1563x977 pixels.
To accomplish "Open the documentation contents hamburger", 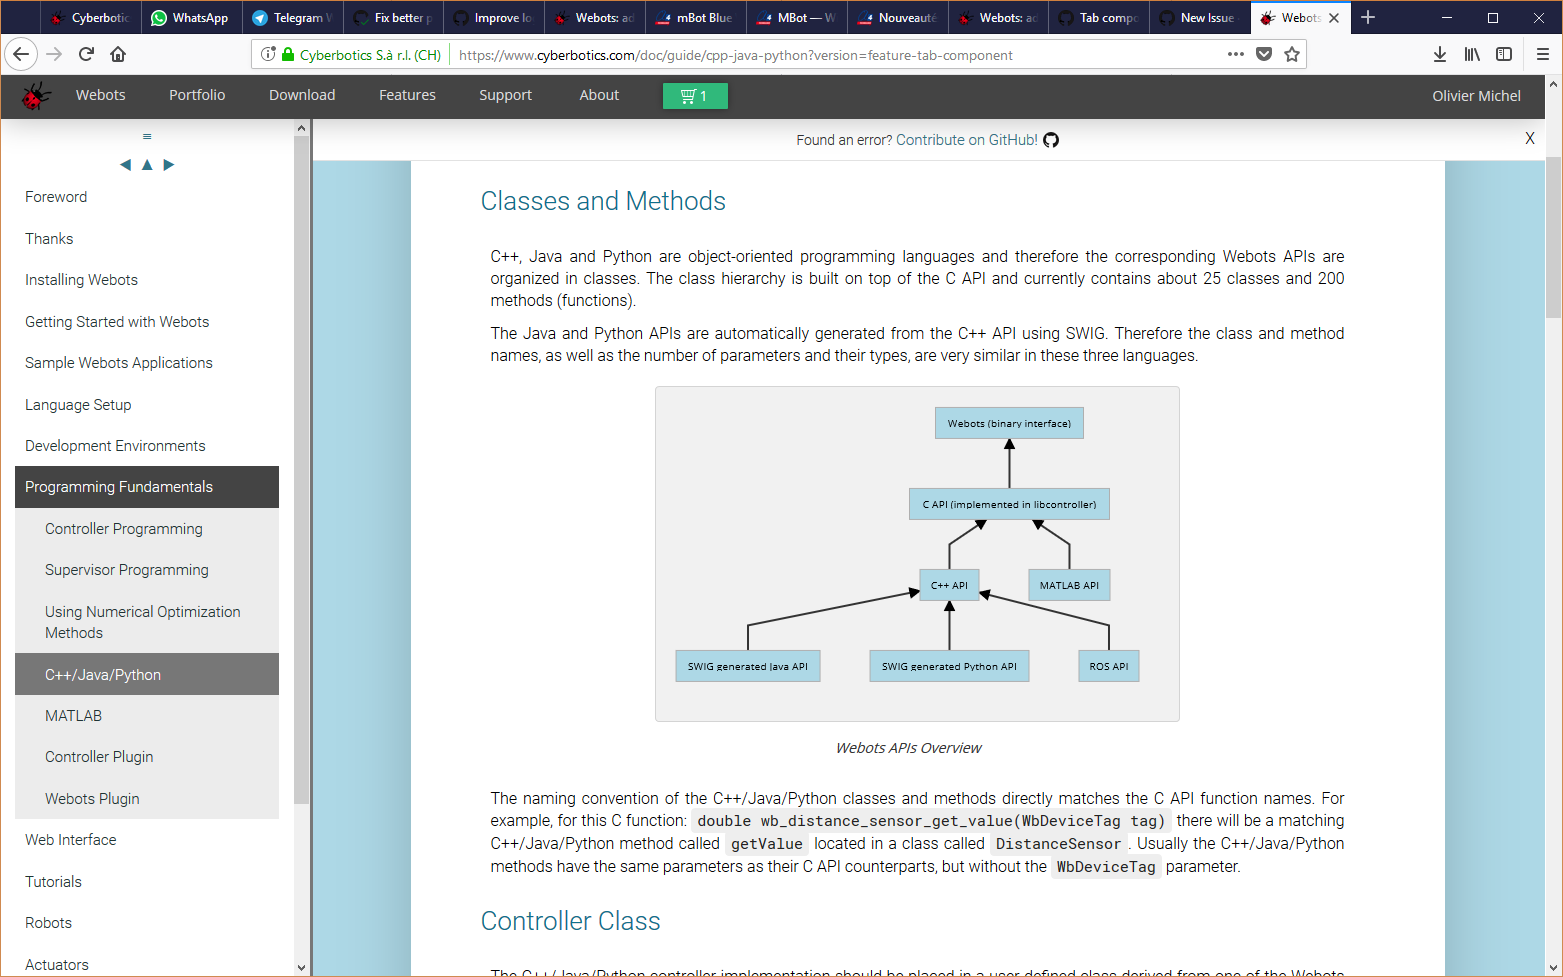I will coord(147,135).
